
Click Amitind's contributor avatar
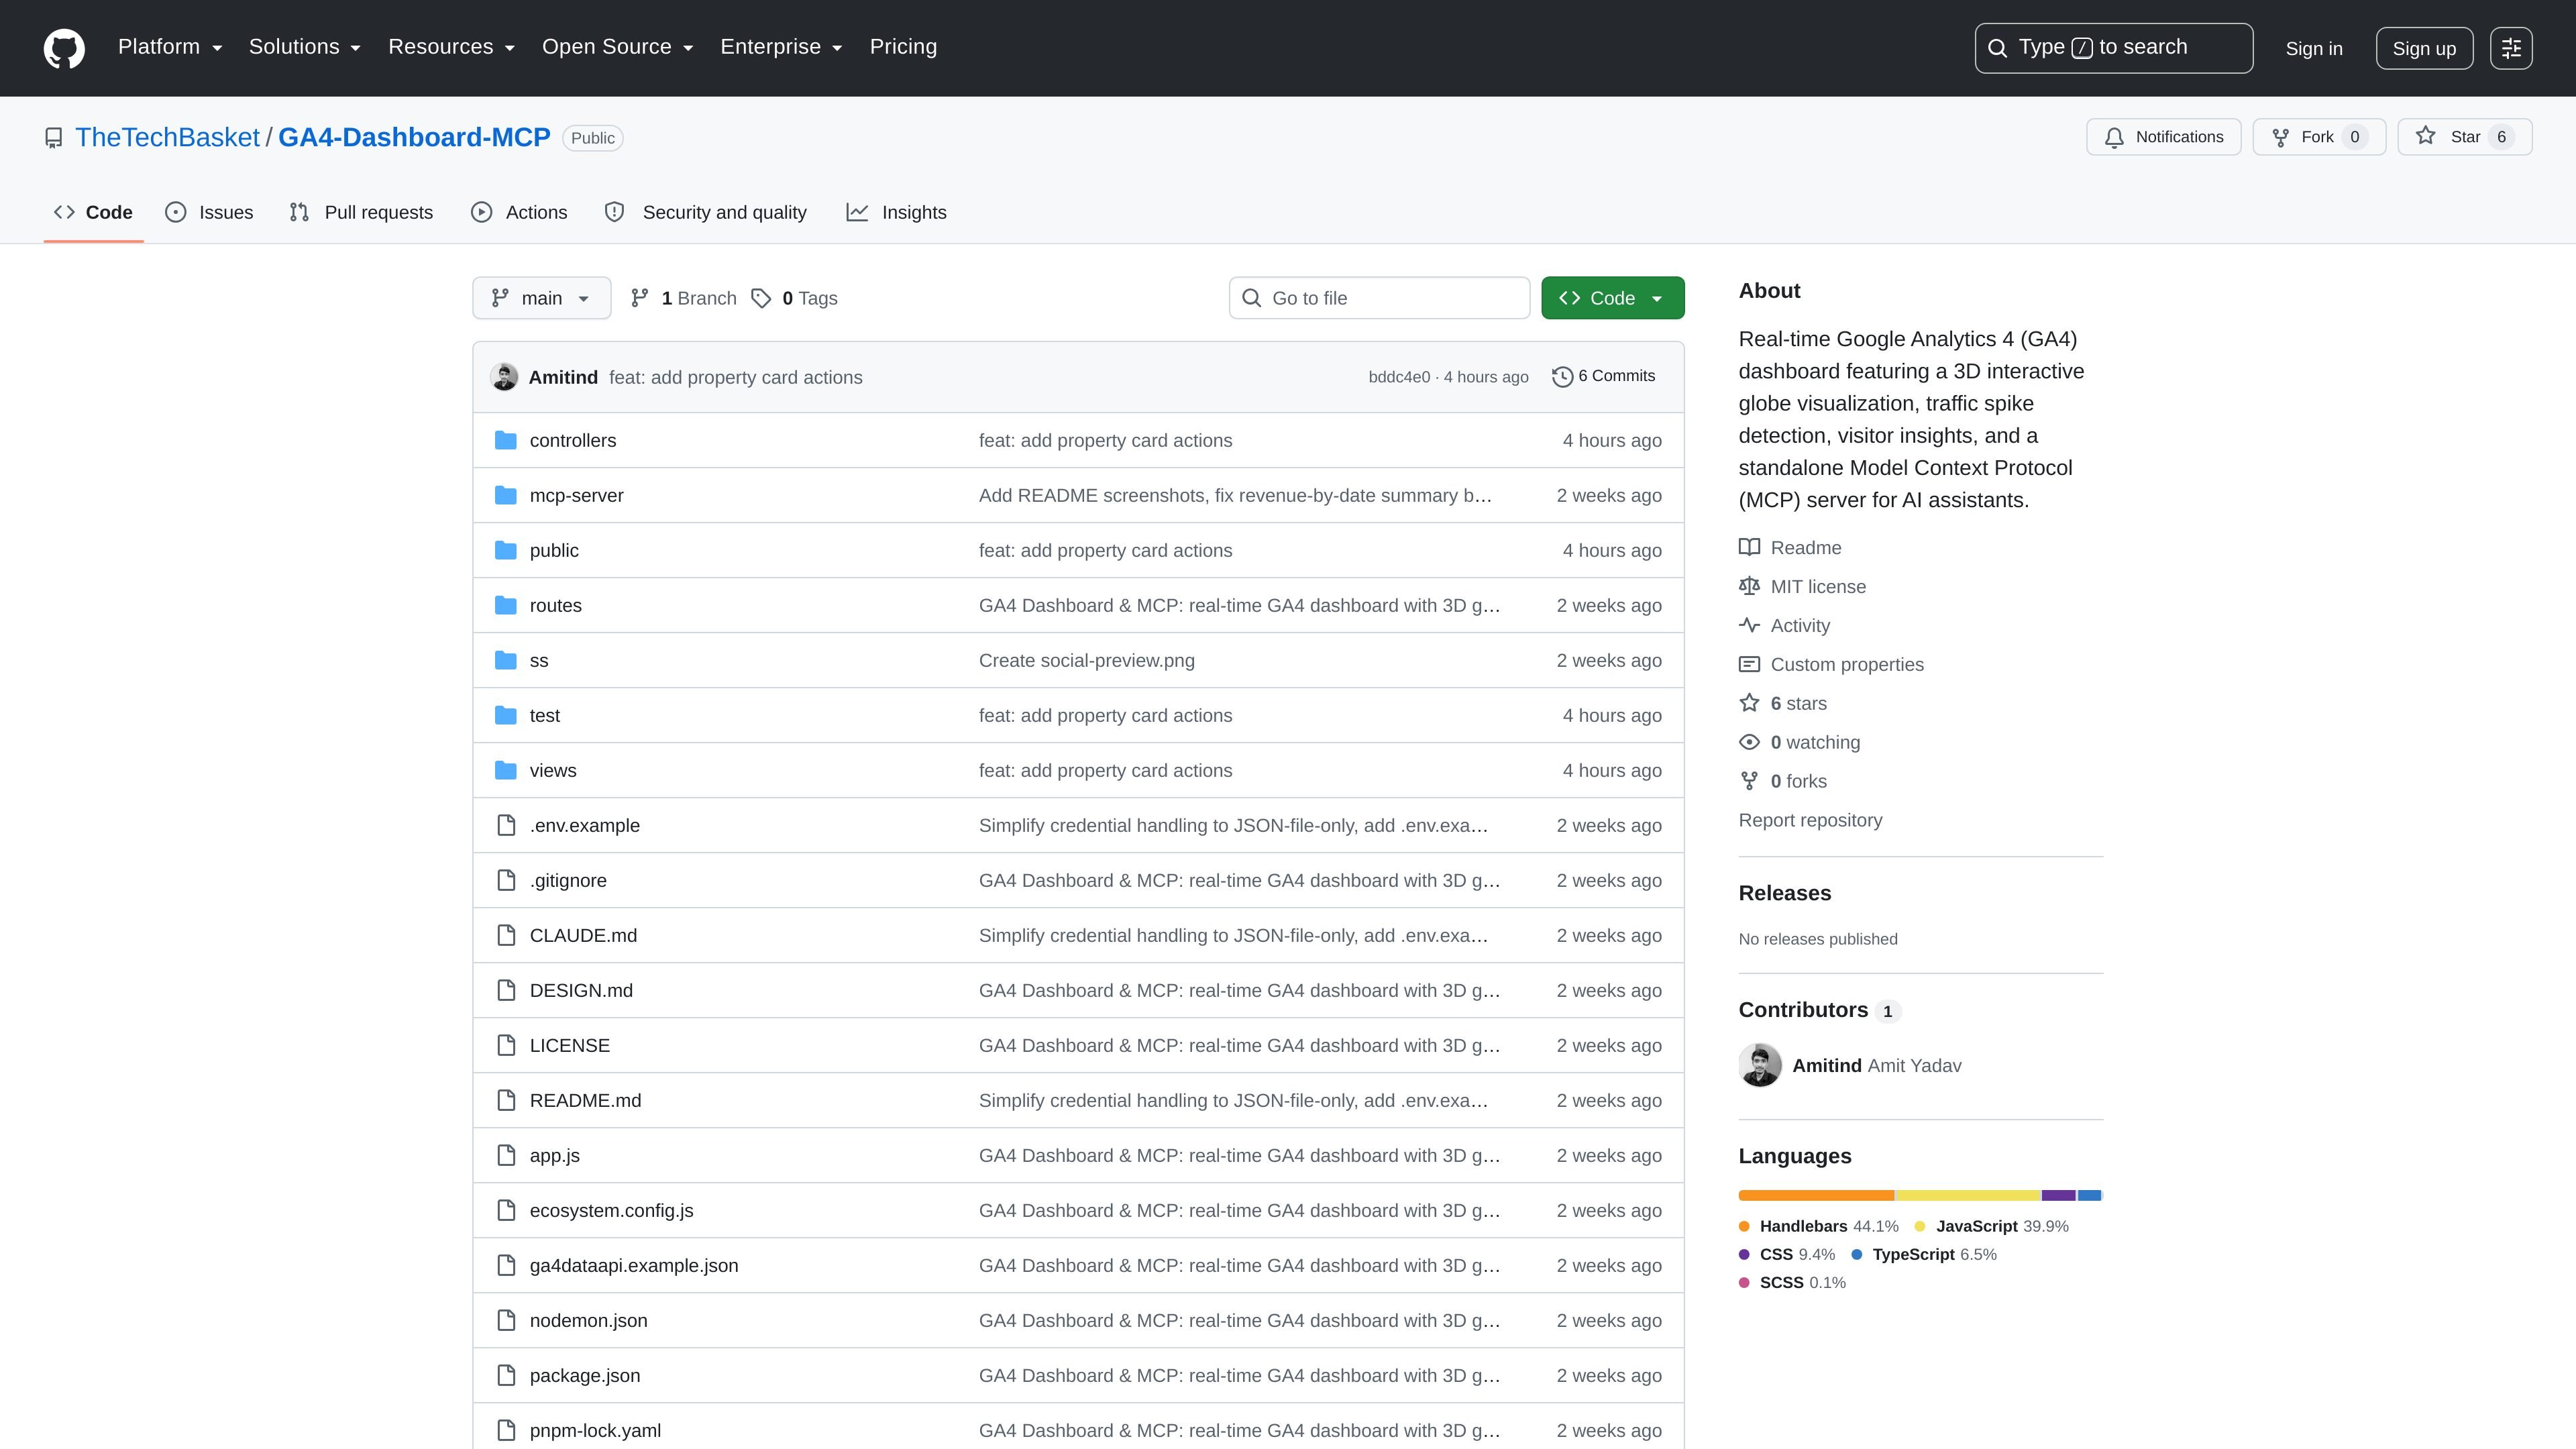tap(1760, 1065)
